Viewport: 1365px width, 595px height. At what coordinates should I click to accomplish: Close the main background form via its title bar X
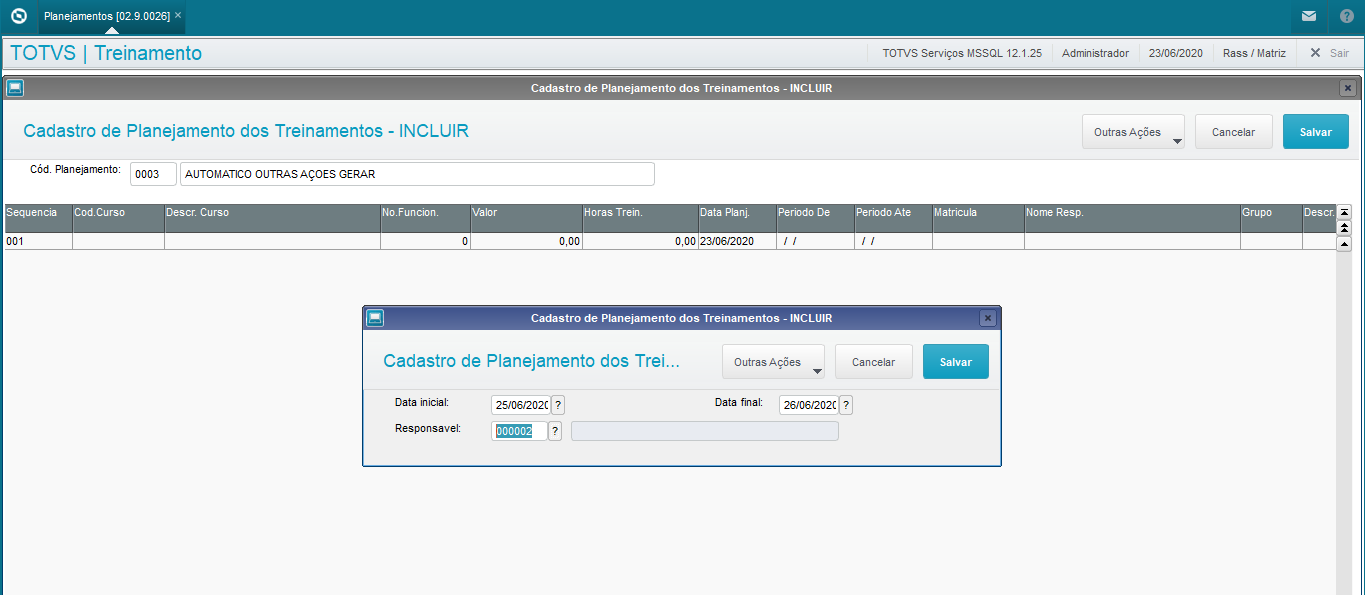pyautogui.click(x=1348, y=88)
